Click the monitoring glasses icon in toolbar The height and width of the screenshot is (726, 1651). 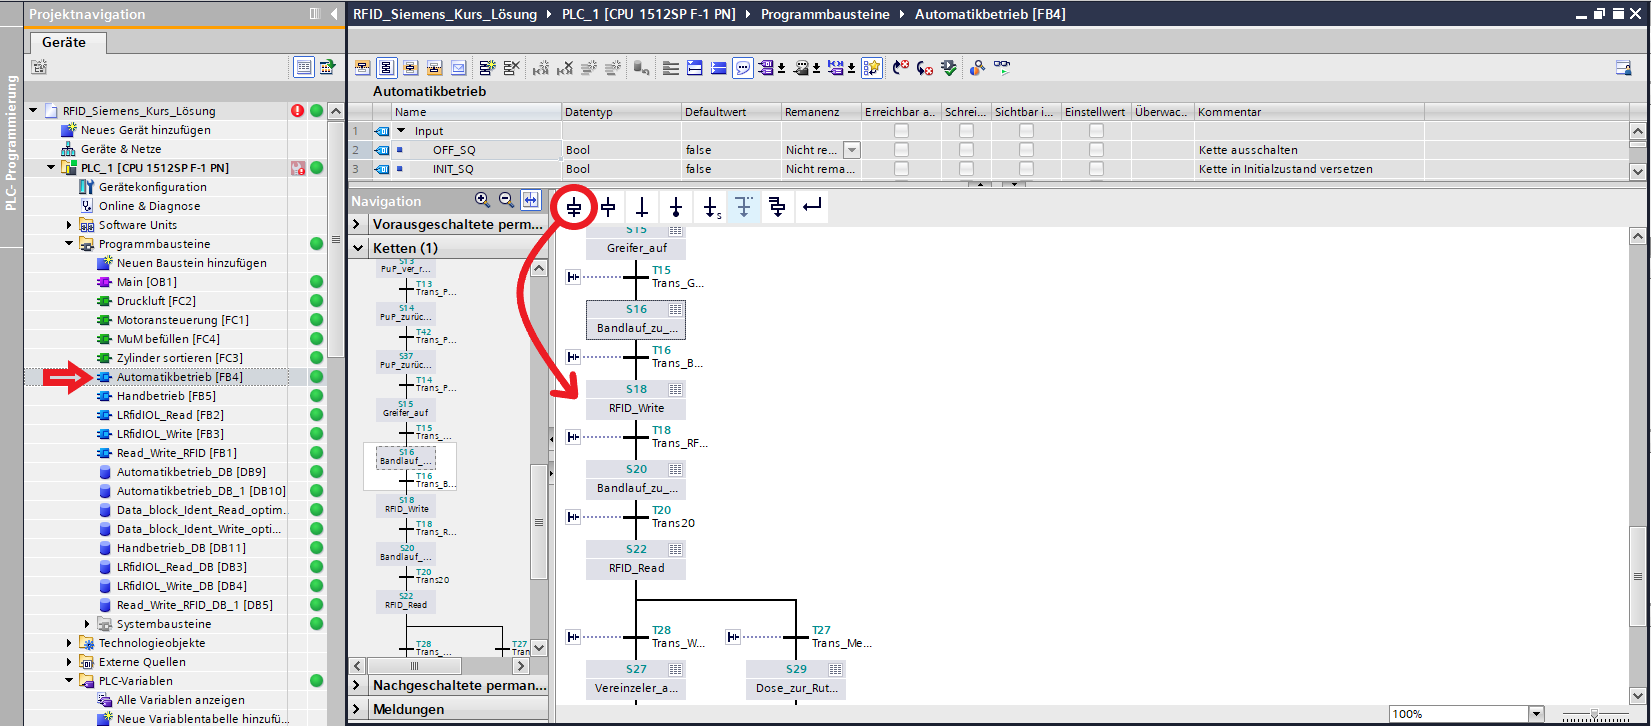click(1002, 68)
